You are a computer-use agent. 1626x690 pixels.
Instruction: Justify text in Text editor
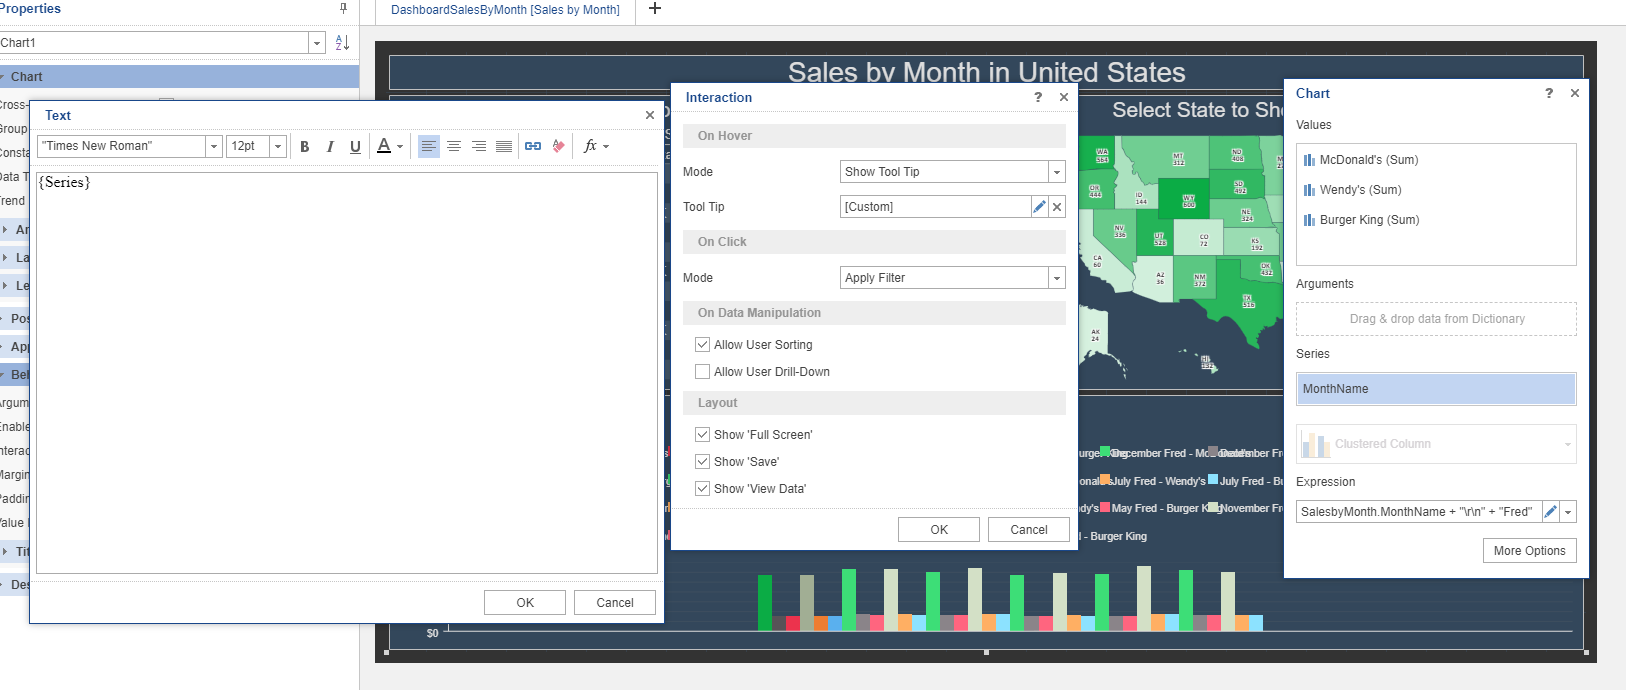coord(504,146)
